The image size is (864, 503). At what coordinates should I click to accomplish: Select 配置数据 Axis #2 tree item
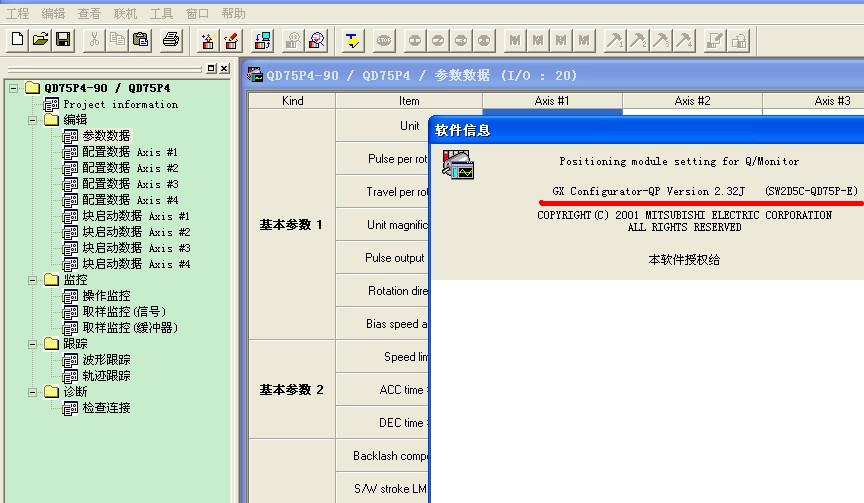(x=129, y=168)
